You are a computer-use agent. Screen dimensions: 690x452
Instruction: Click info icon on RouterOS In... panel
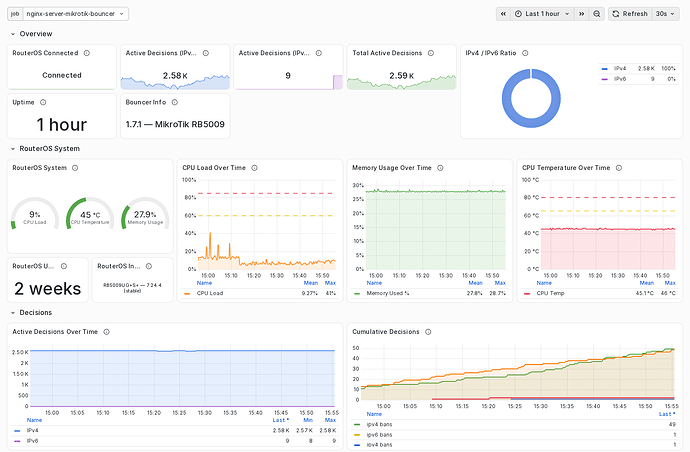click(149, 267)
